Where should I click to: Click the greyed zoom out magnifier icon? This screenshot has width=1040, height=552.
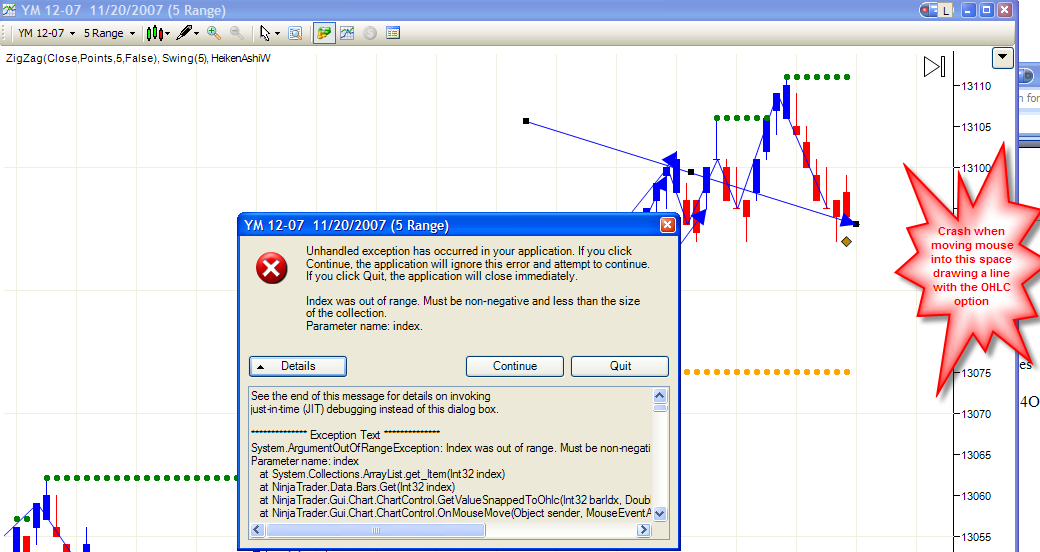tap(236, 33)
